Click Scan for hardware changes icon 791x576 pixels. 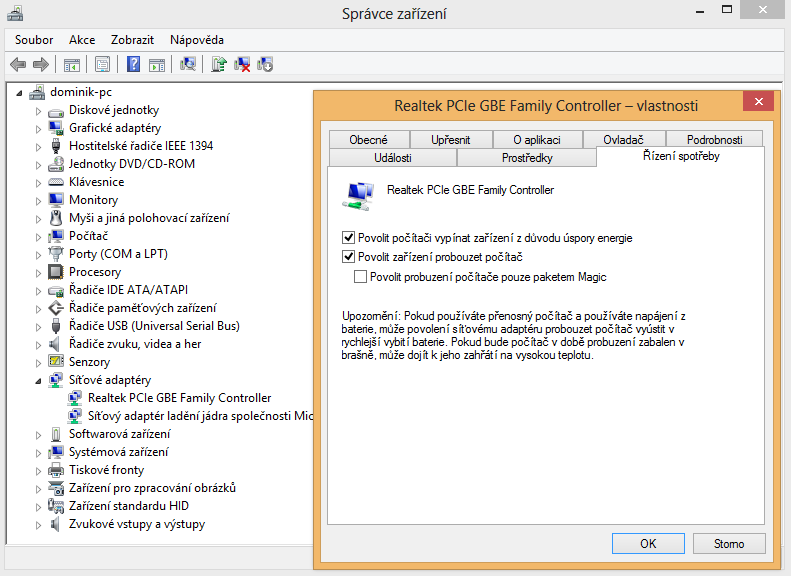(188, 65)
